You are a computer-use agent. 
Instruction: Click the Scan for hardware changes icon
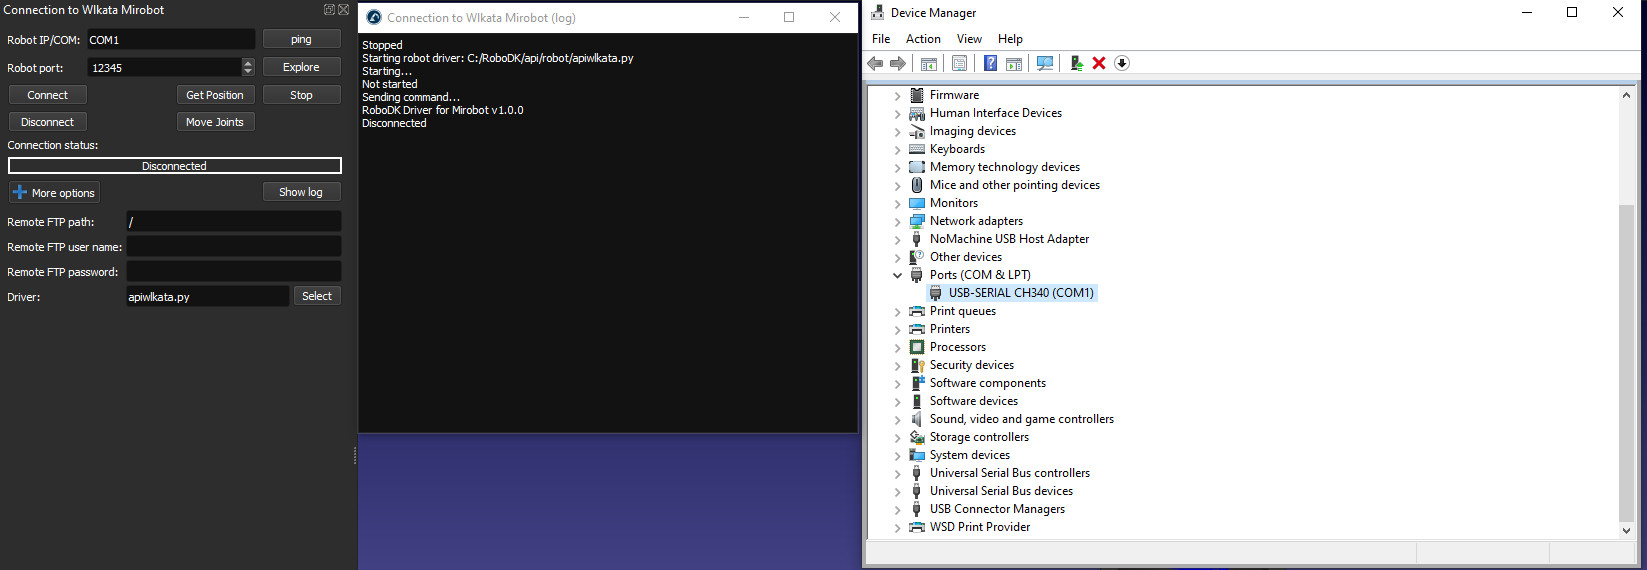coord(1045,63)
